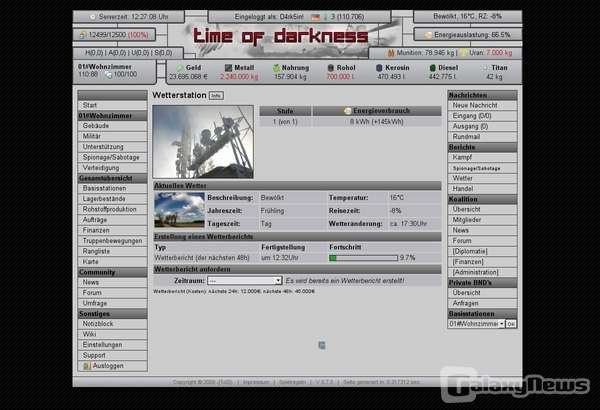Click the German flag icon in login bar

click(316, 17)
